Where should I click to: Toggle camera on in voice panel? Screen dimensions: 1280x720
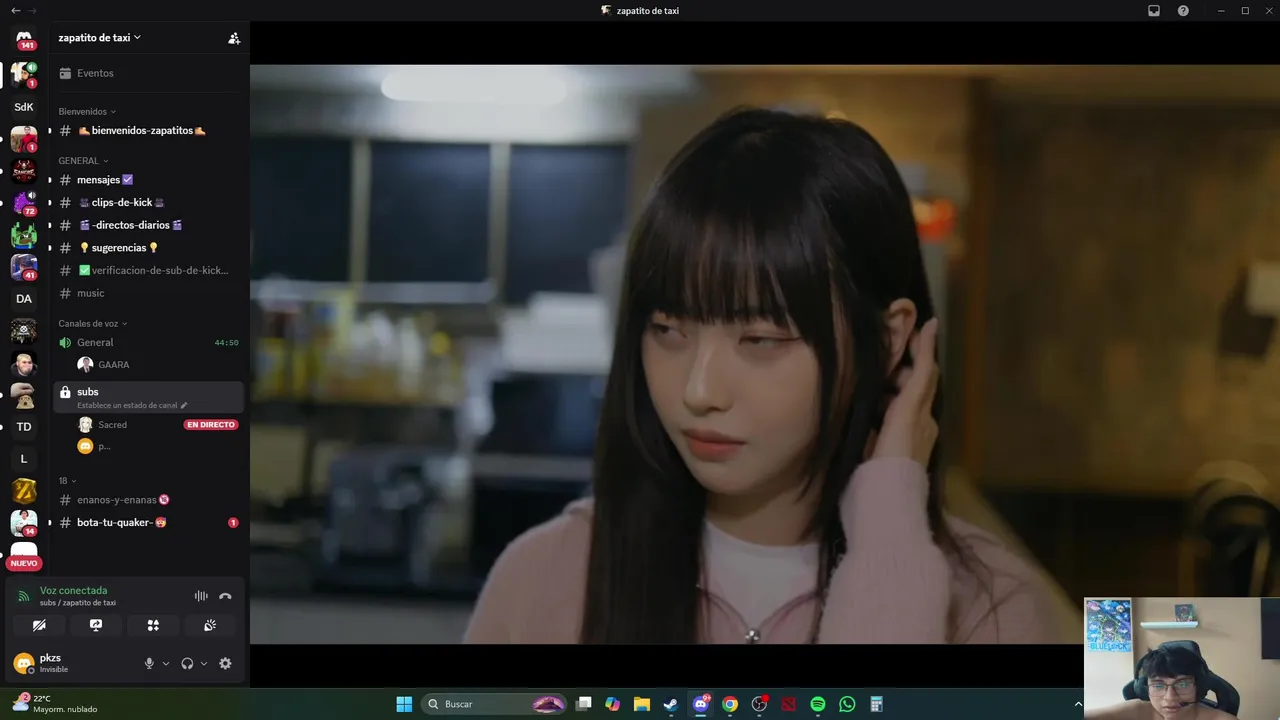click(x=39, y=625)
